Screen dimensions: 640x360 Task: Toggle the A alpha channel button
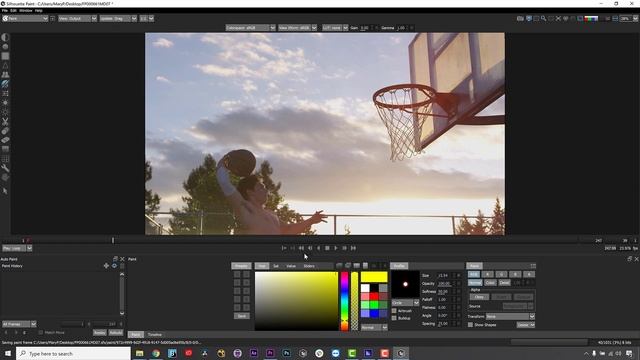(529, 274)
